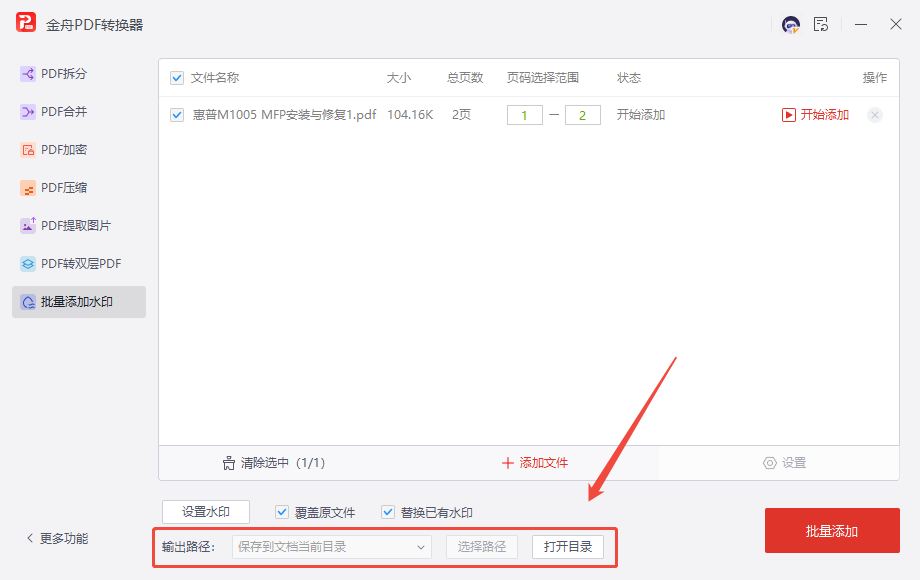Close the 金舟PDF转换器 window

(x=895, y=25)
